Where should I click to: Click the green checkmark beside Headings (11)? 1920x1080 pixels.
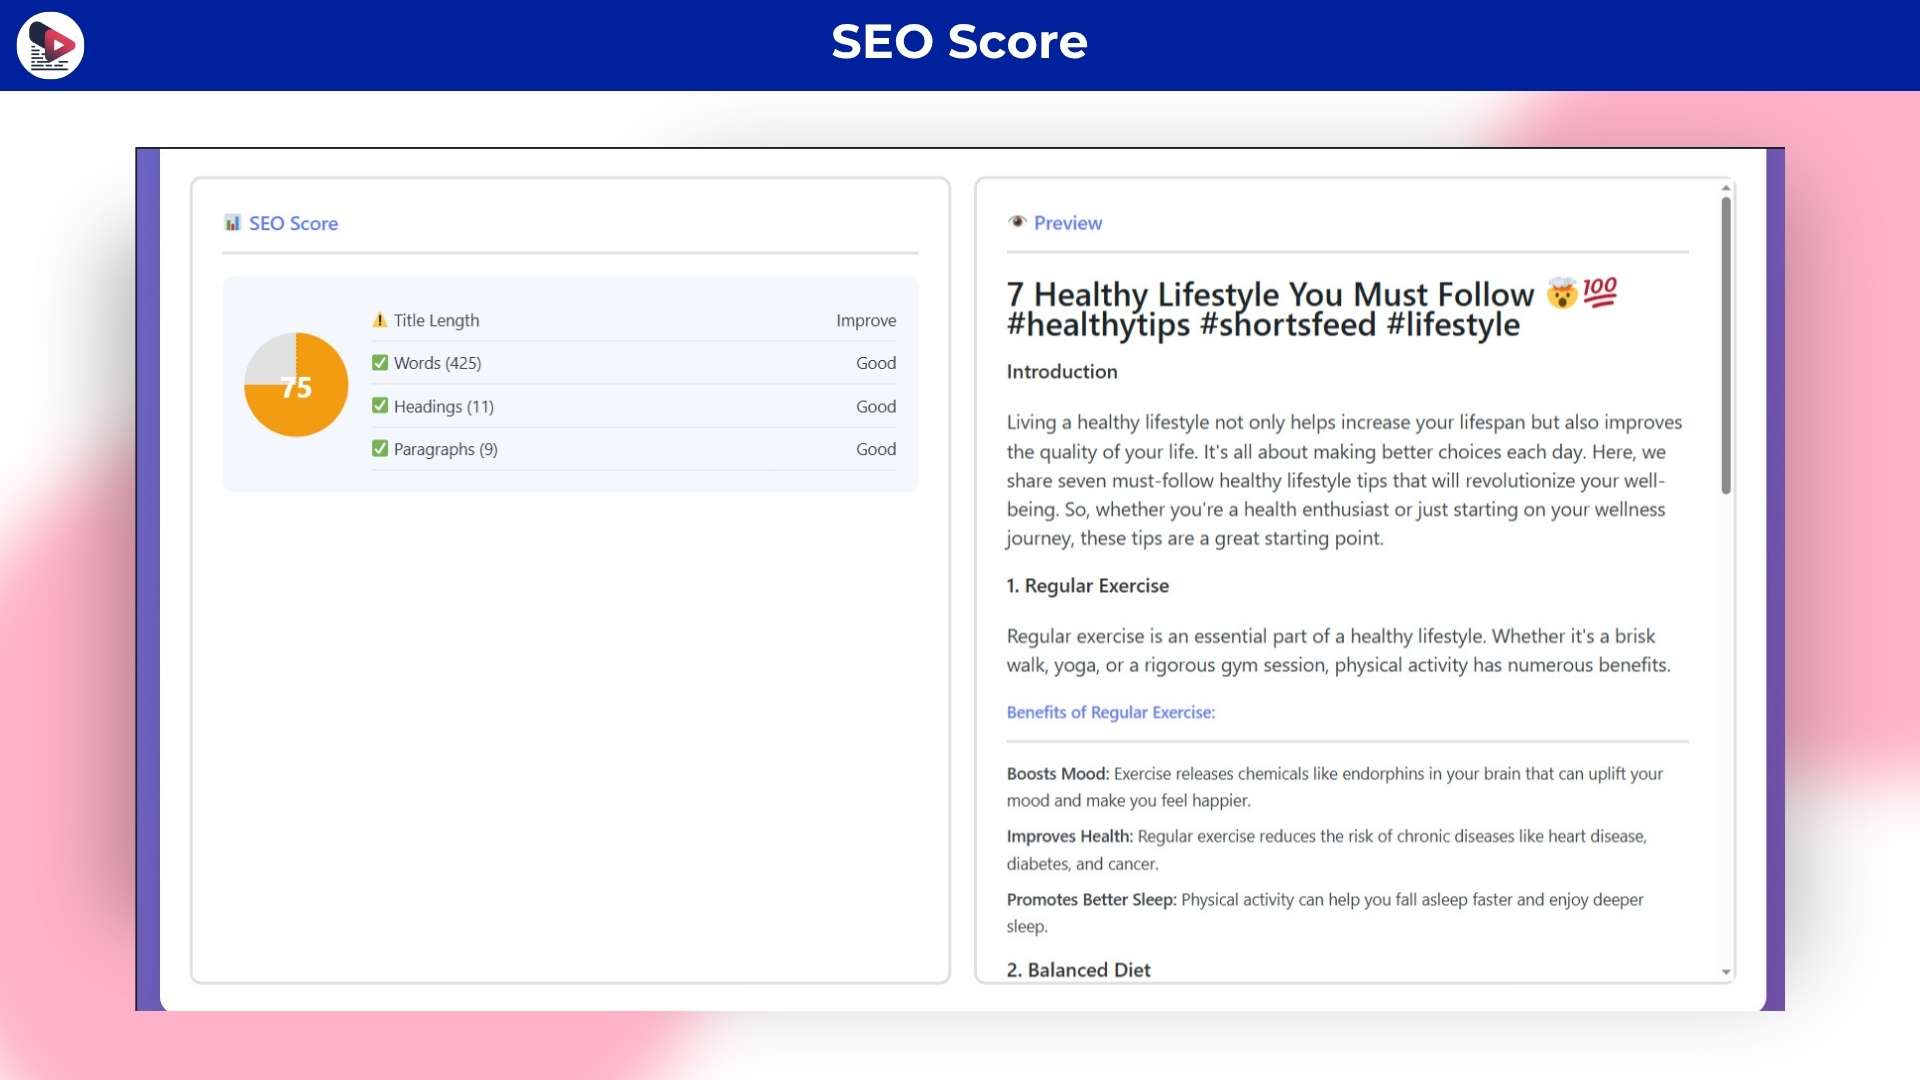point(380,406)
